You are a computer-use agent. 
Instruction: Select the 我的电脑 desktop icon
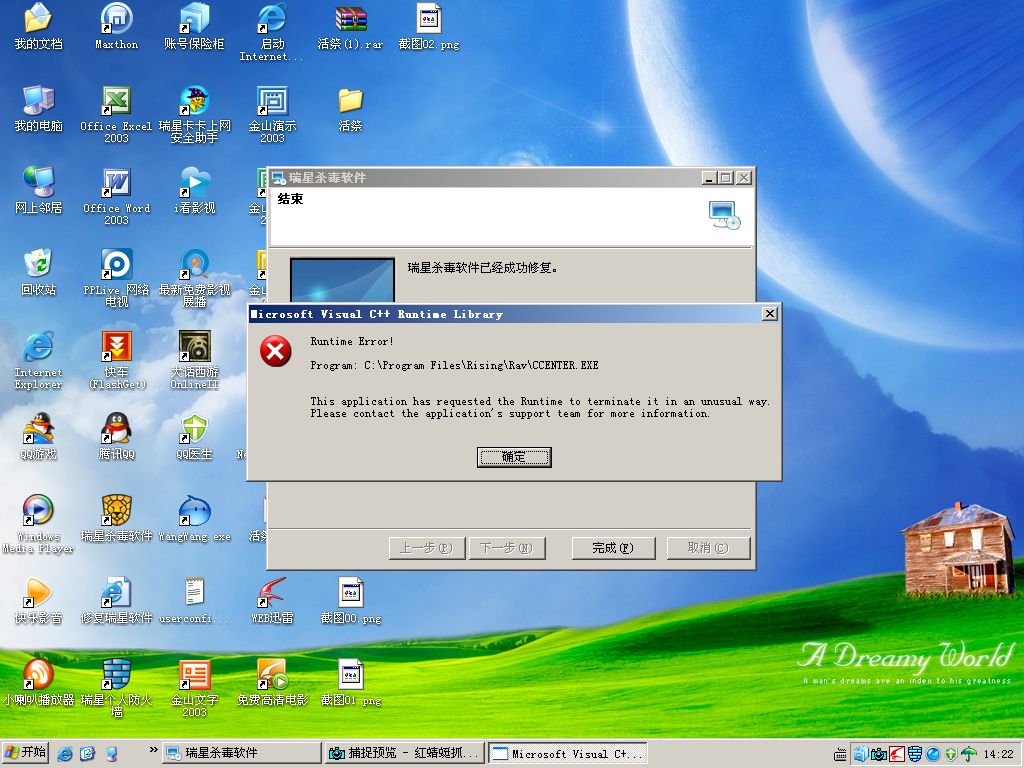[x=39, y=108]
